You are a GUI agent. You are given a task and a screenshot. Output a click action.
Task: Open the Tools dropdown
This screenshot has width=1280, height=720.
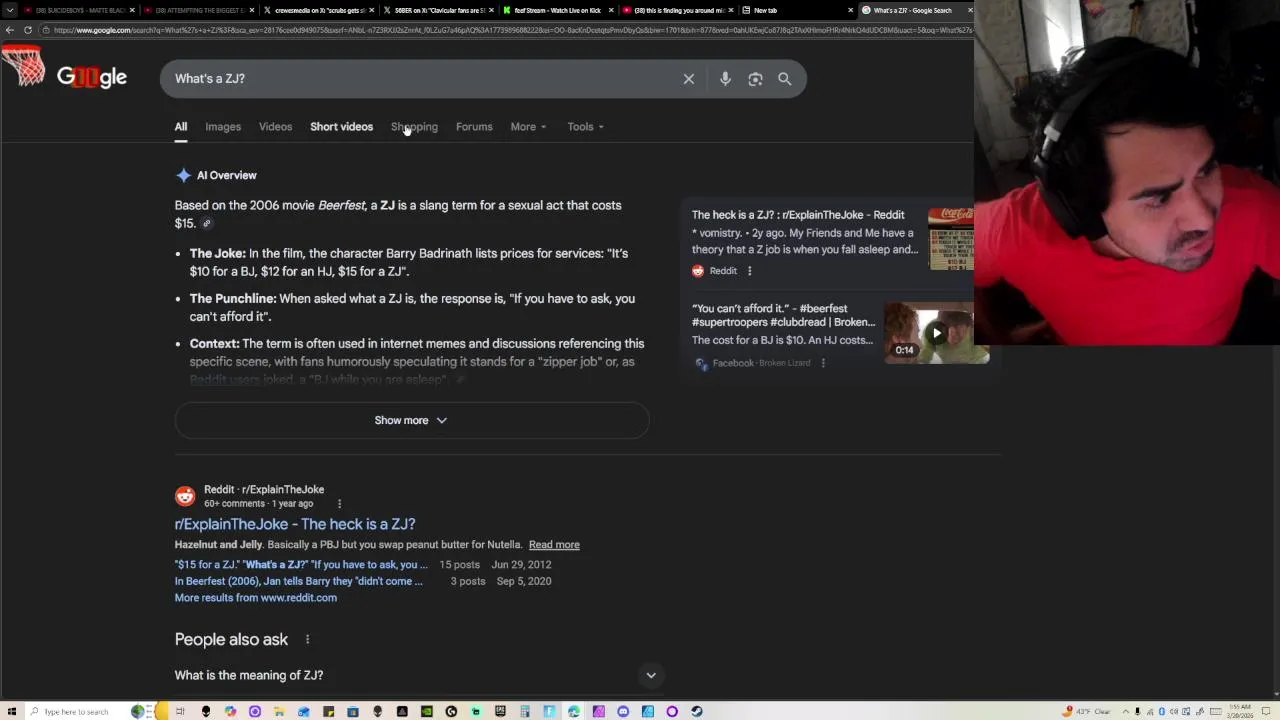[585, 127]
